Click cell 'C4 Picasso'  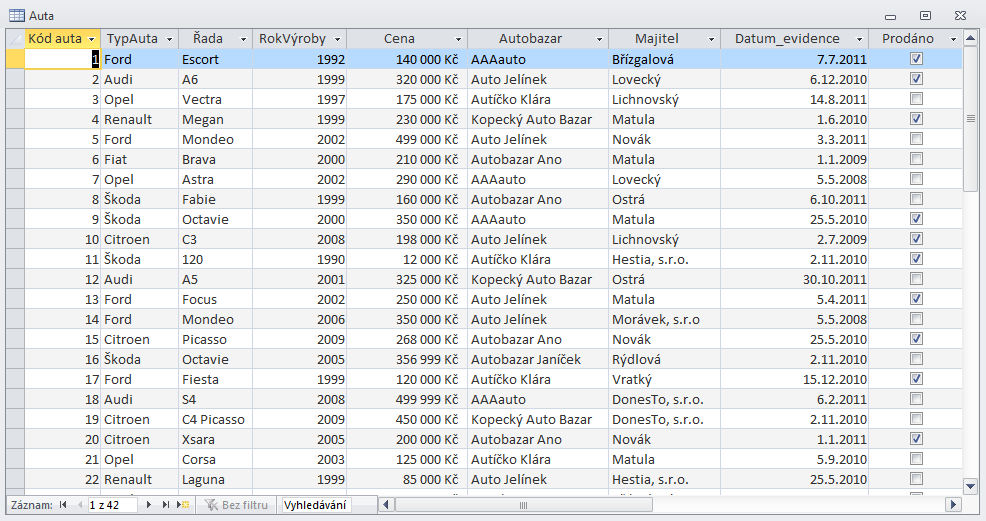coord(215,419)
